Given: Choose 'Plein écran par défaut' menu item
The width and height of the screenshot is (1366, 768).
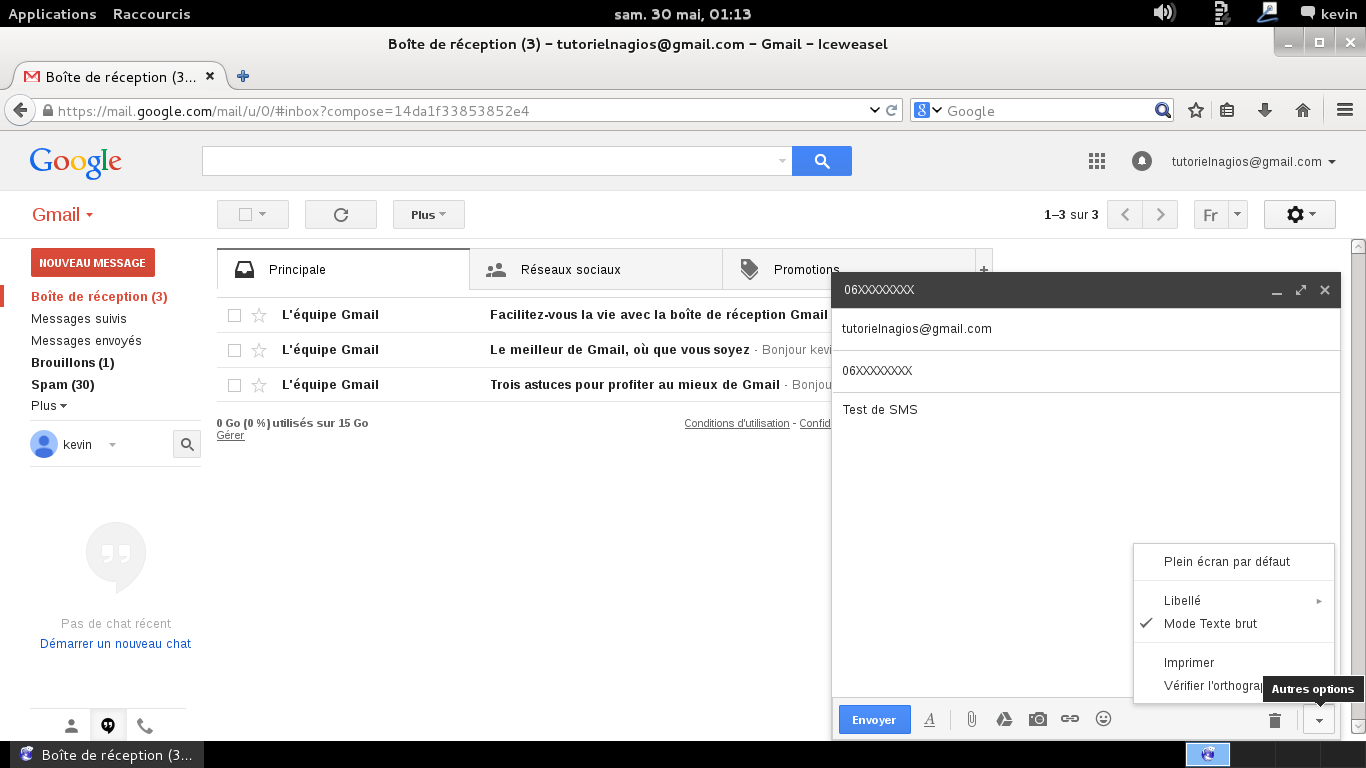Looking at the screenshot, I should 1234,562.
